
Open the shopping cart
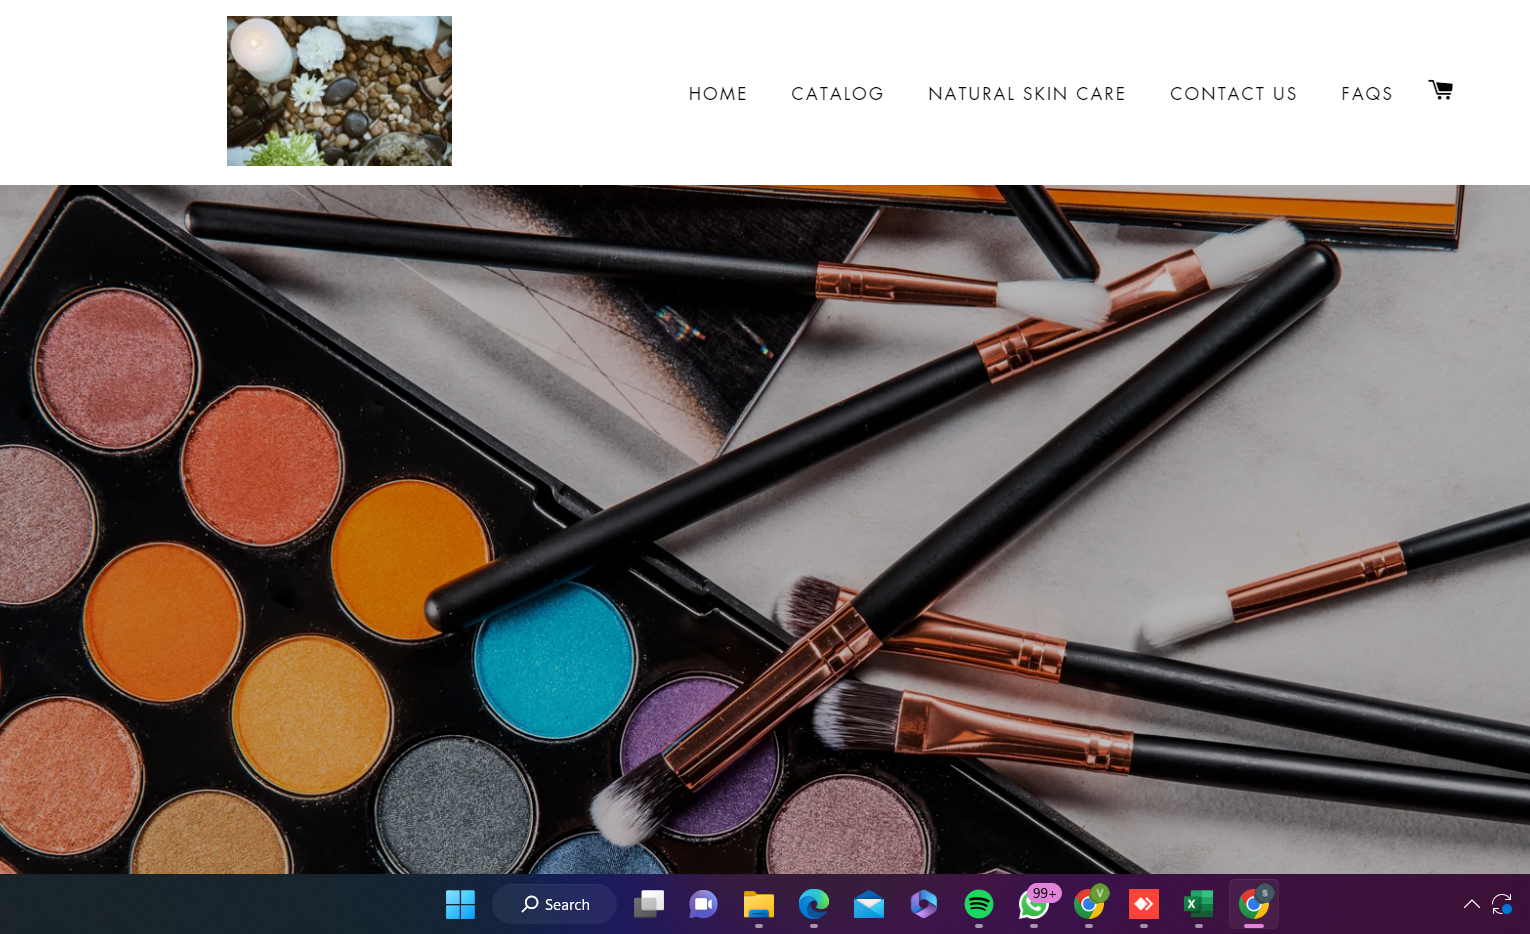pos(1440,90)
